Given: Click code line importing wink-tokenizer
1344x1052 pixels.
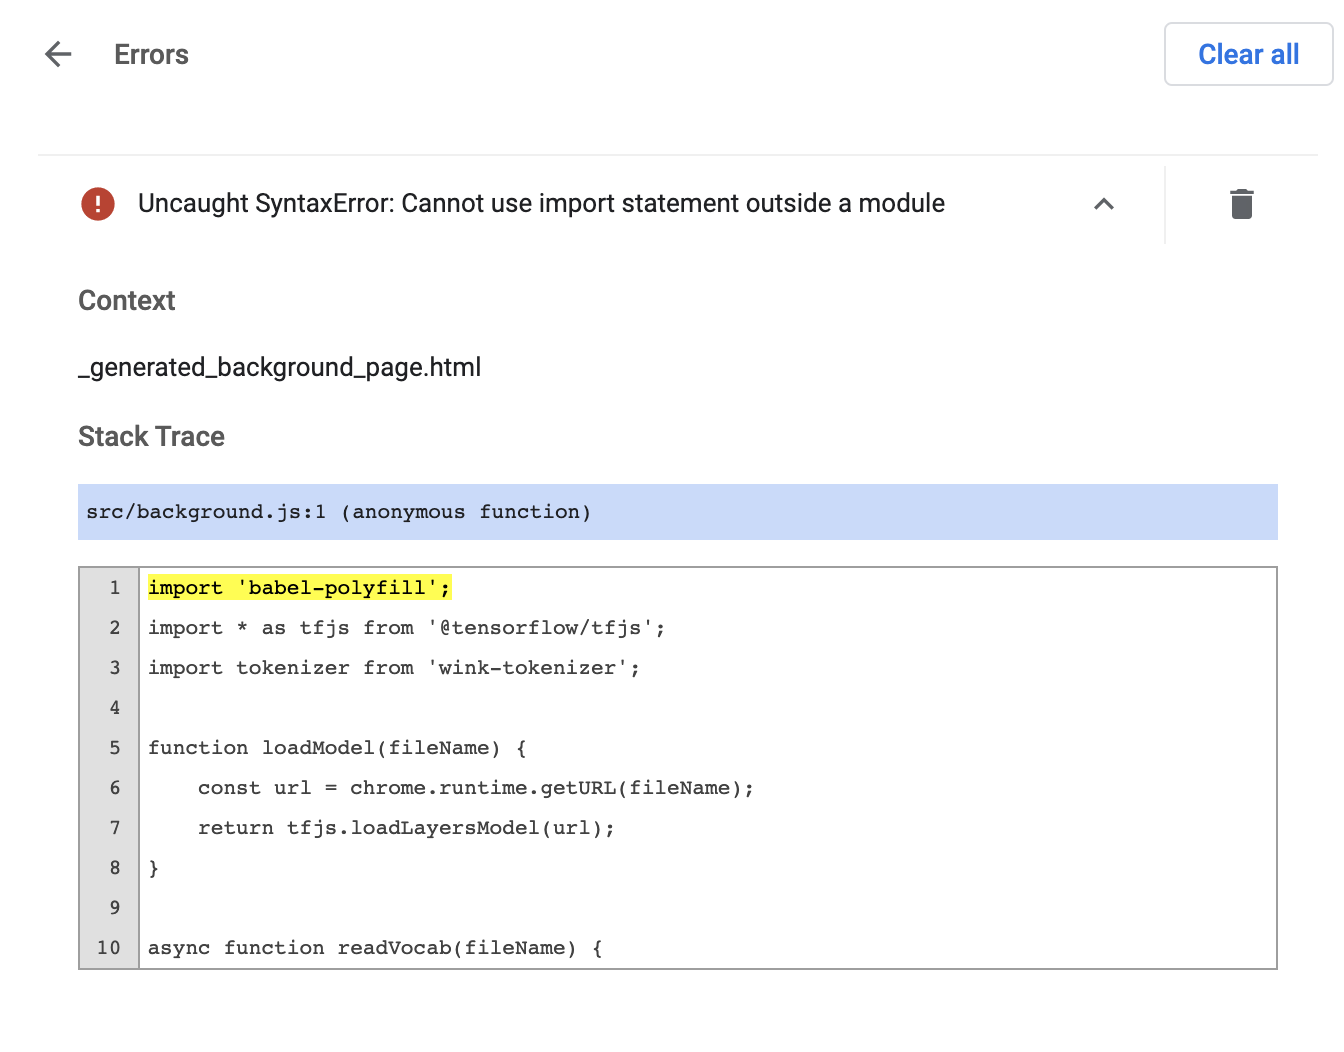Looking at the screenshot, I should [x=394, y=668].
